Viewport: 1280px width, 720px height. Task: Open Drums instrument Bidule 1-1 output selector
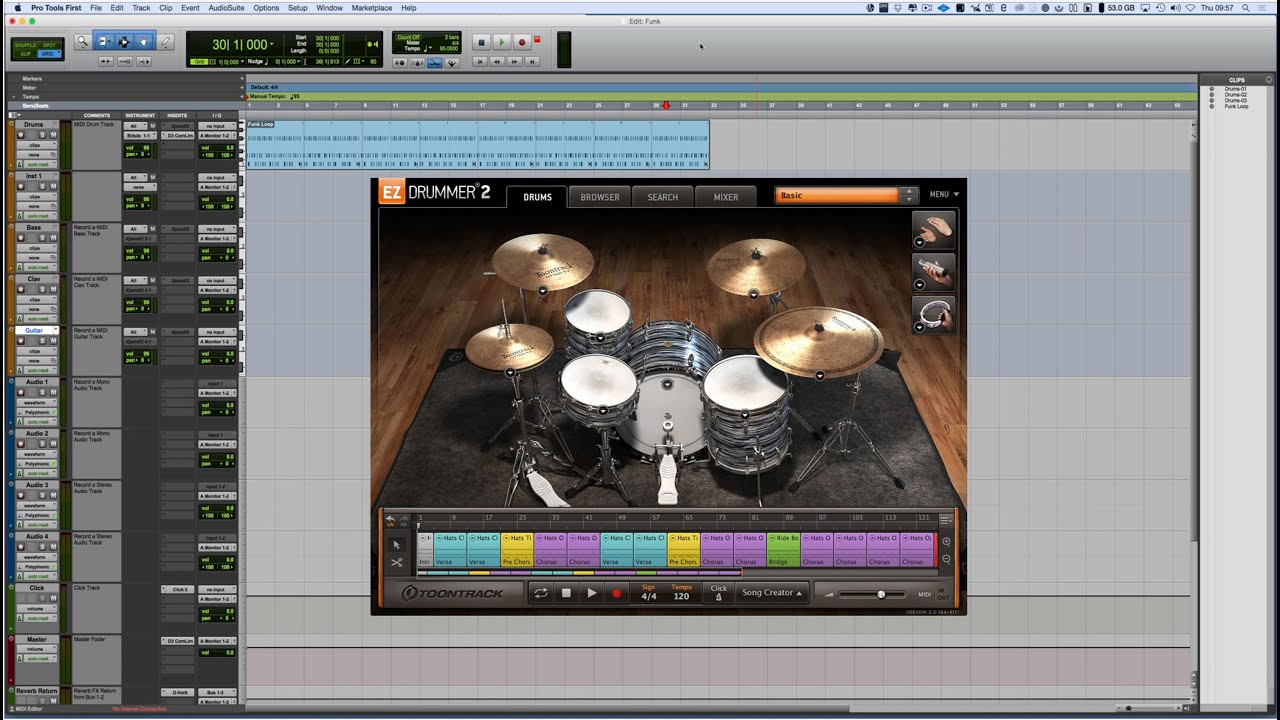click(140, 135)
